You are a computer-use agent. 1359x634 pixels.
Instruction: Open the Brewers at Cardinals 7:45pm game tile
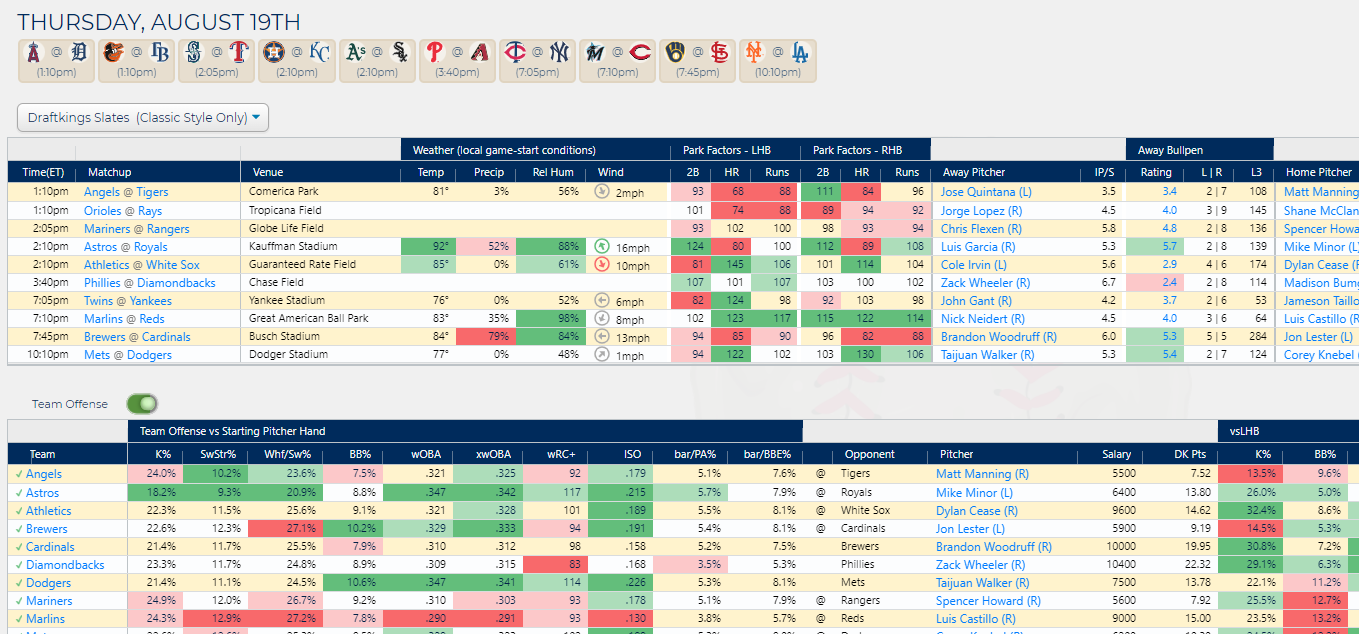tap(697, 60)
